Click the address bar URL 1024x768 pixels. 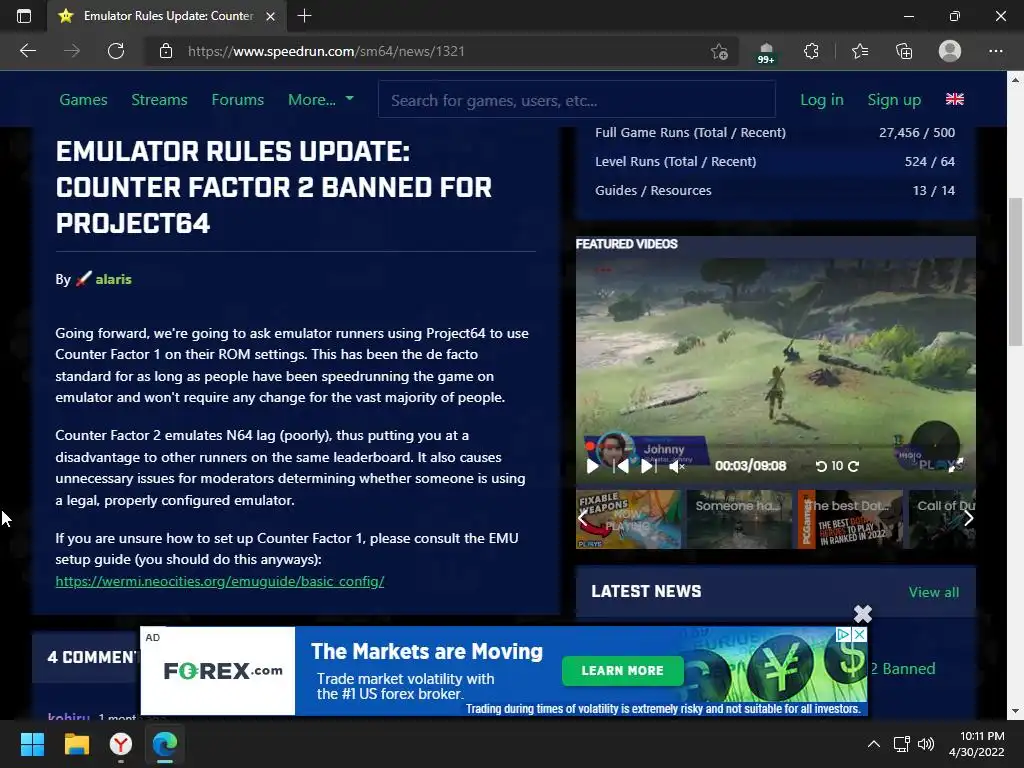327,51
